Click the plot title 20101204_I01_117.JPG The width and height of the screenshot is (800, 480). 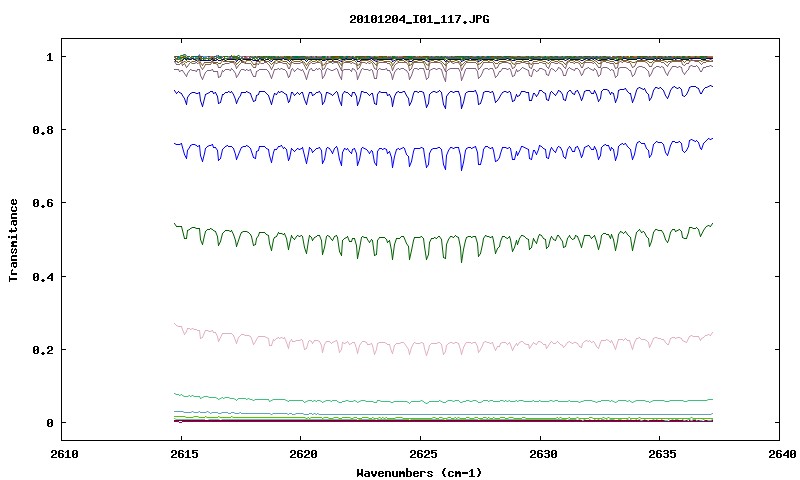[419, 19]
